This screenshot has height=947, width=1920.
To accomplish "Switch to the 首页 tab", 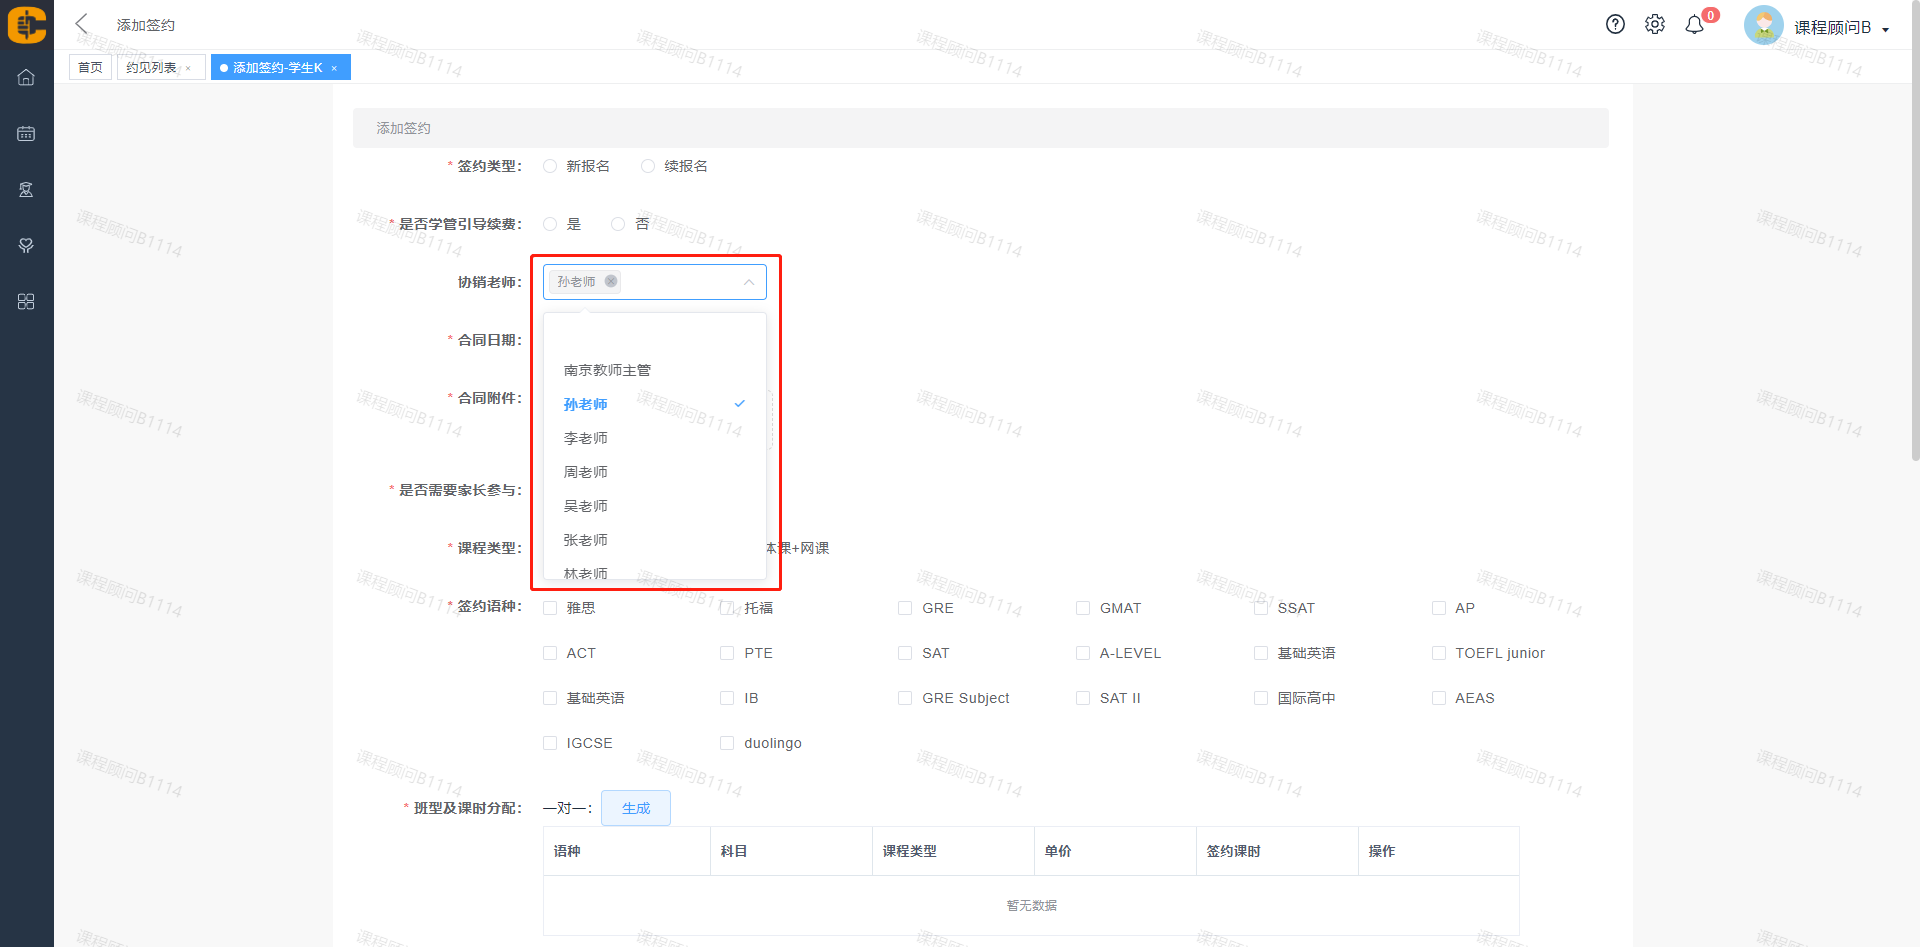I will pyautogui.click(x=90, y=67).
